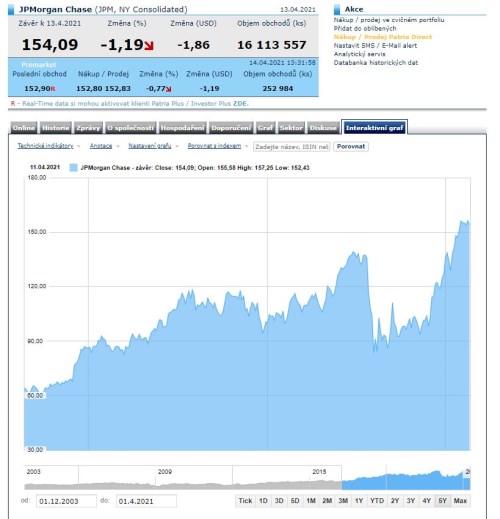Click the ZDE link for real-time data
Screen dimensions: 500x519
tap(240, 104)
